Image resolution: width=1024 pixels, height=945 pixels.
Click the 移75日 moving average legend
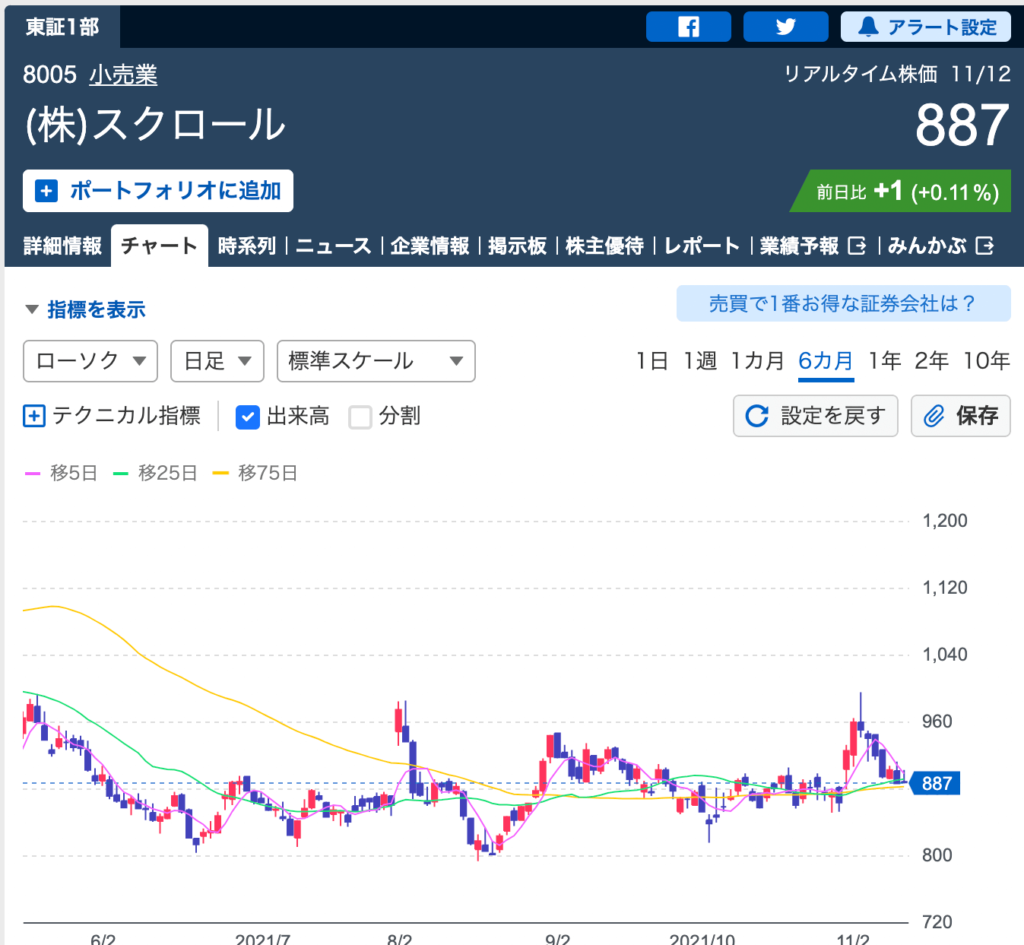[255, 473]
